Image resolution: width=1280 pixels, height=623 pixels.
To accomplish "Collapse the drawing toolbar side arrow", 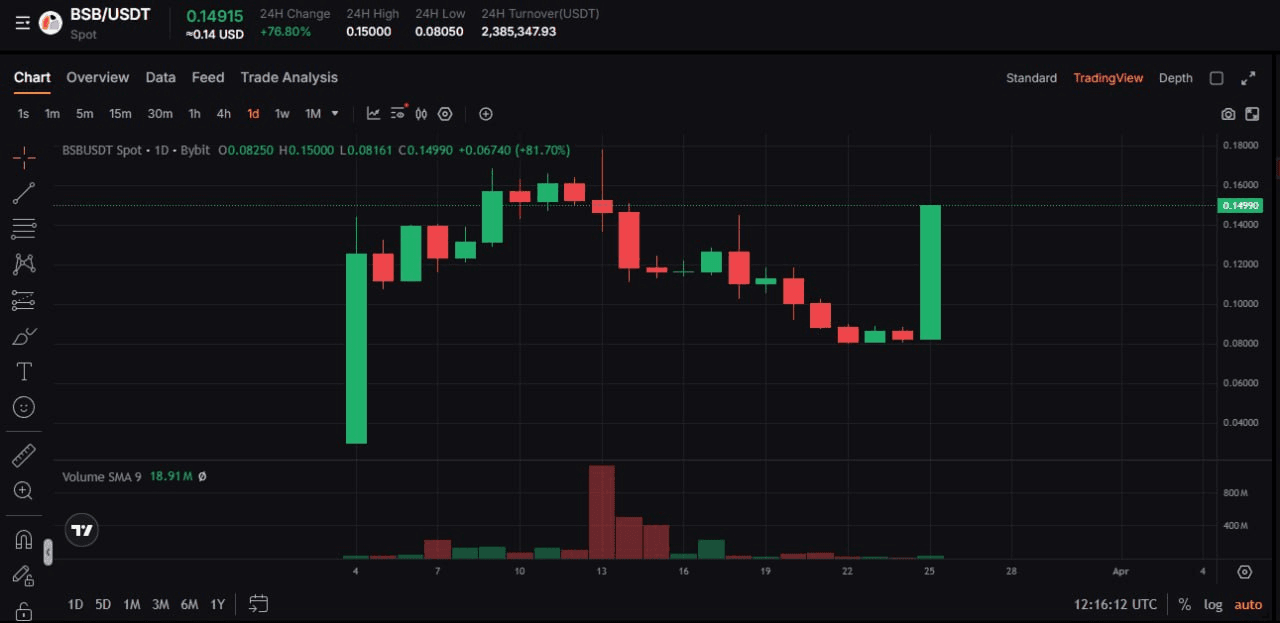I will (48, 551).
